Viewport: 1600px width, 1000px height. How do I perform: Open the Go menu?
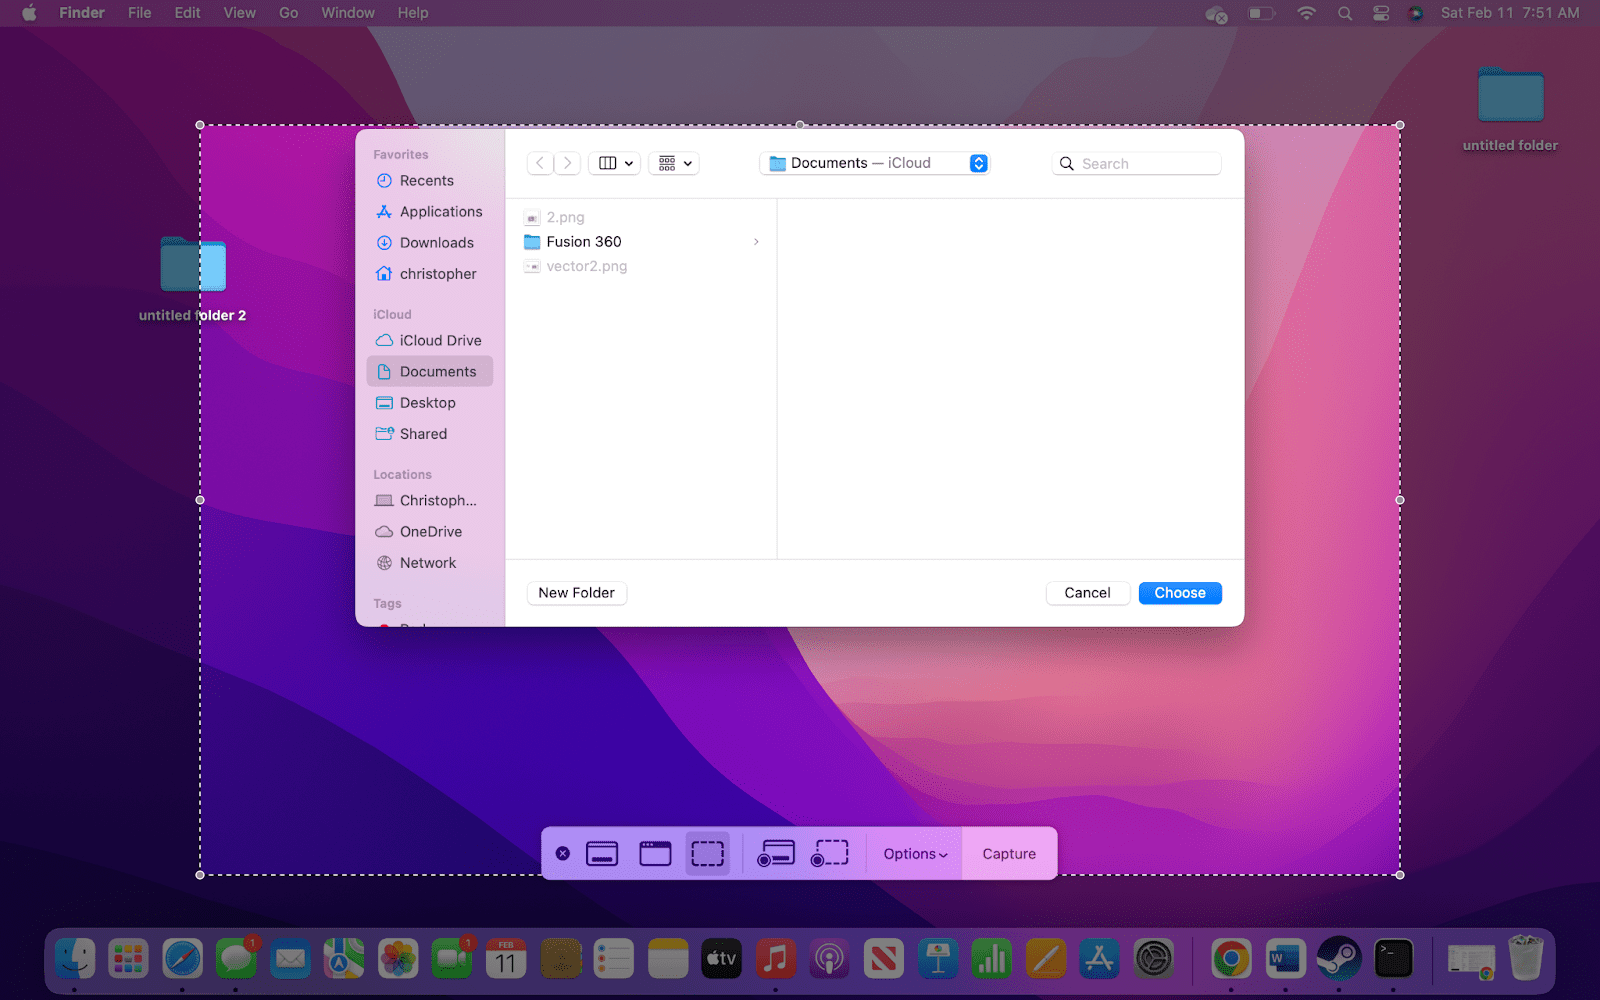point(289,13)
